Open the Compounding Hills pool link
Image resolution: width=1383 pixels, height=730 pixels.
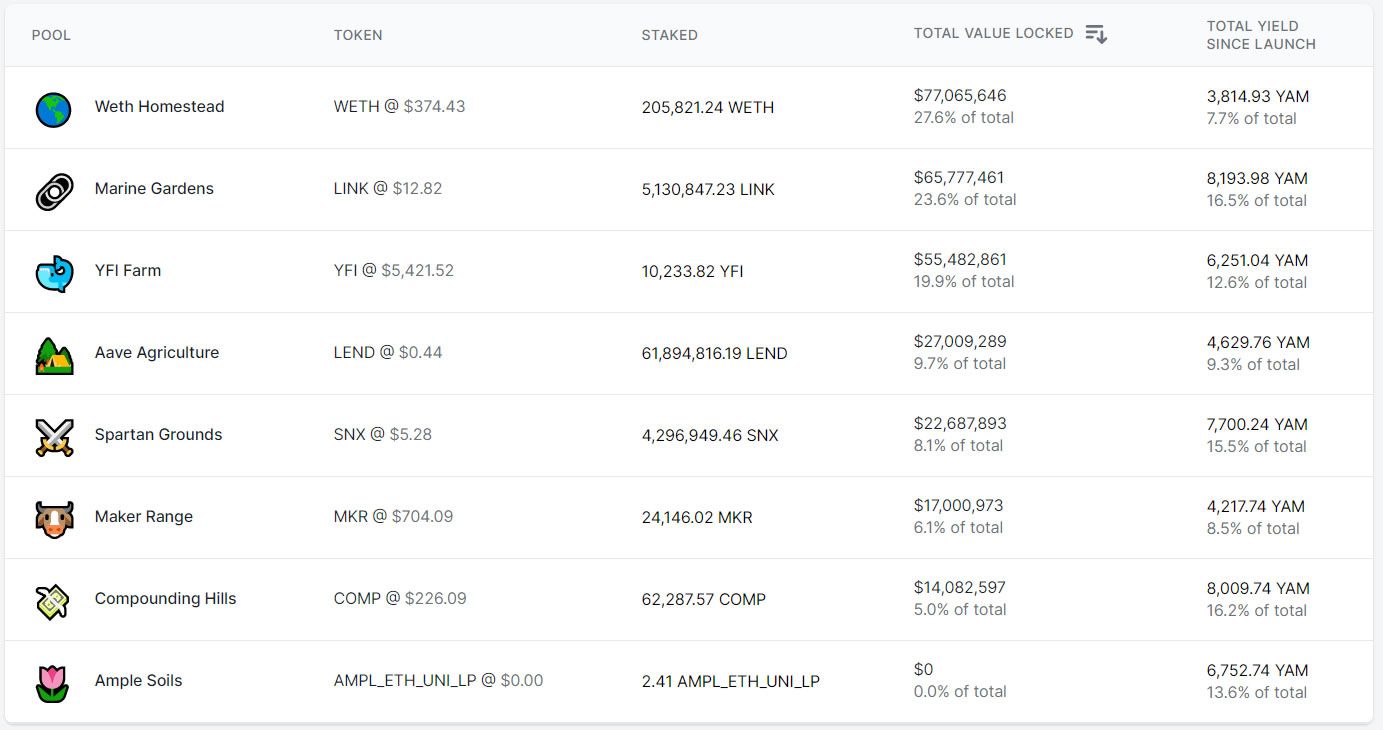[x=165, y=599]
